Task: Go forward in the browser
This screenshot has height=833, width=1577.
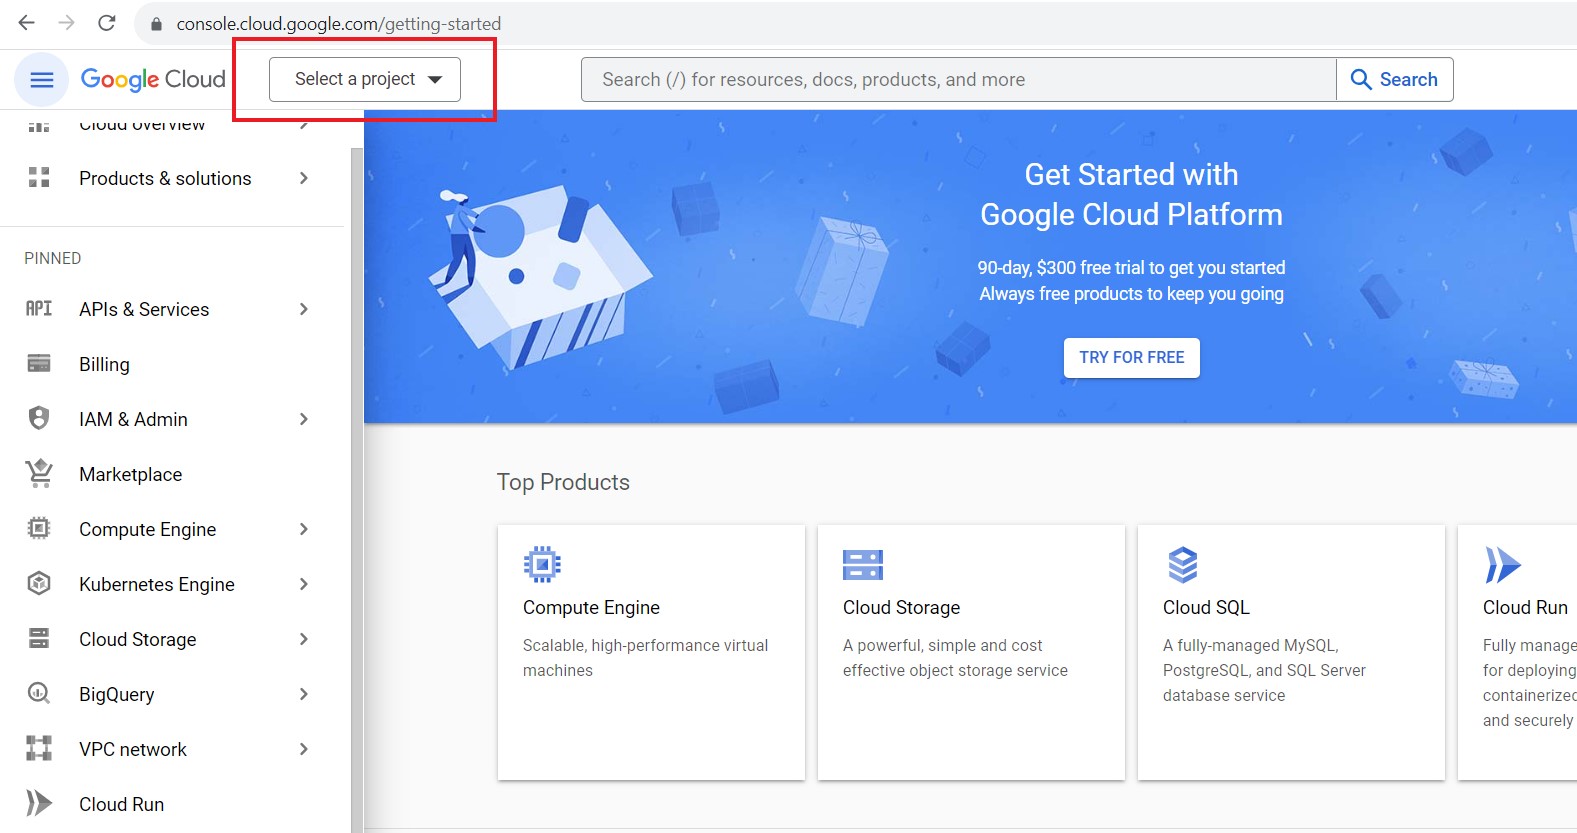Action: point(67,23)
